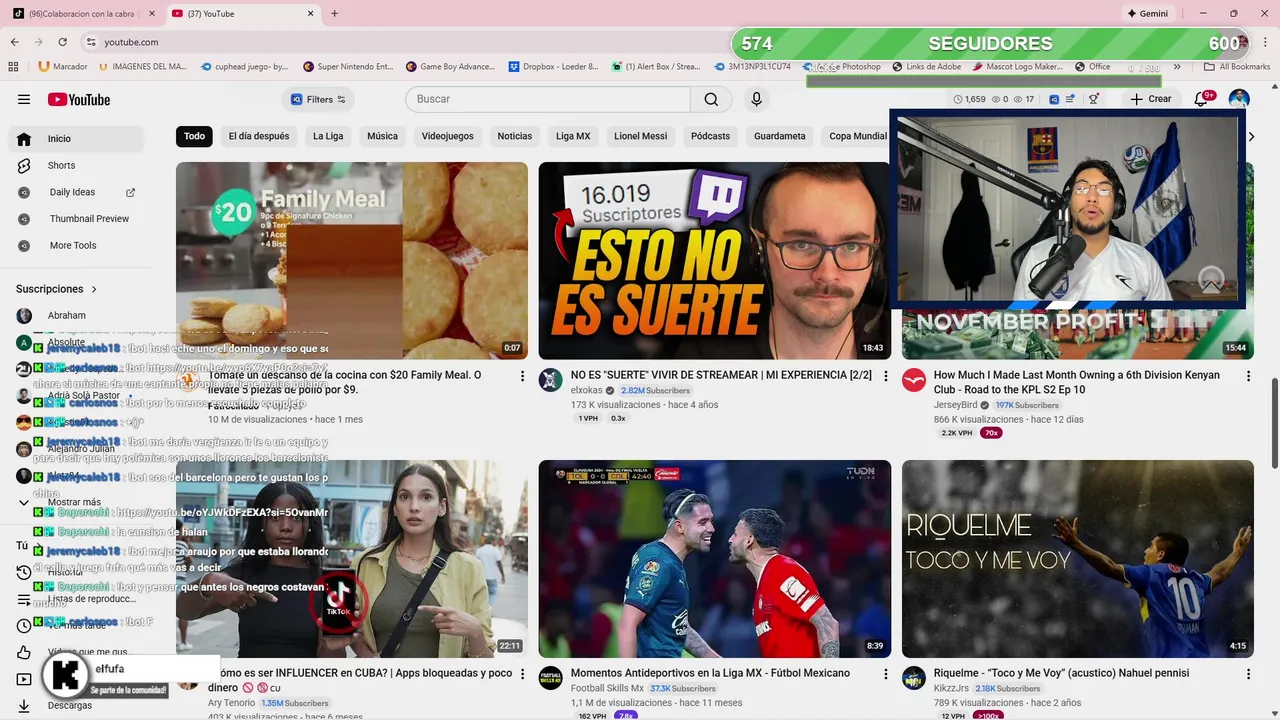Select the Noticias chip
The image size is (1280, 720).
[515, 136]
